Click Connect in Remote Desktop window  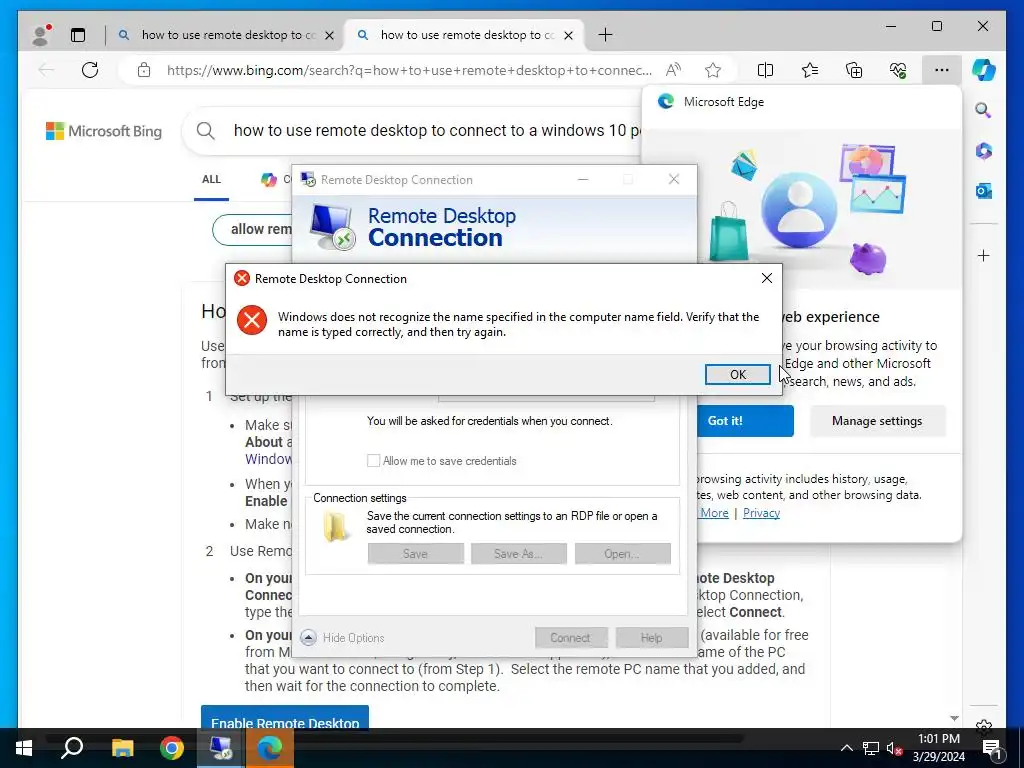click(x=571, y=637)
